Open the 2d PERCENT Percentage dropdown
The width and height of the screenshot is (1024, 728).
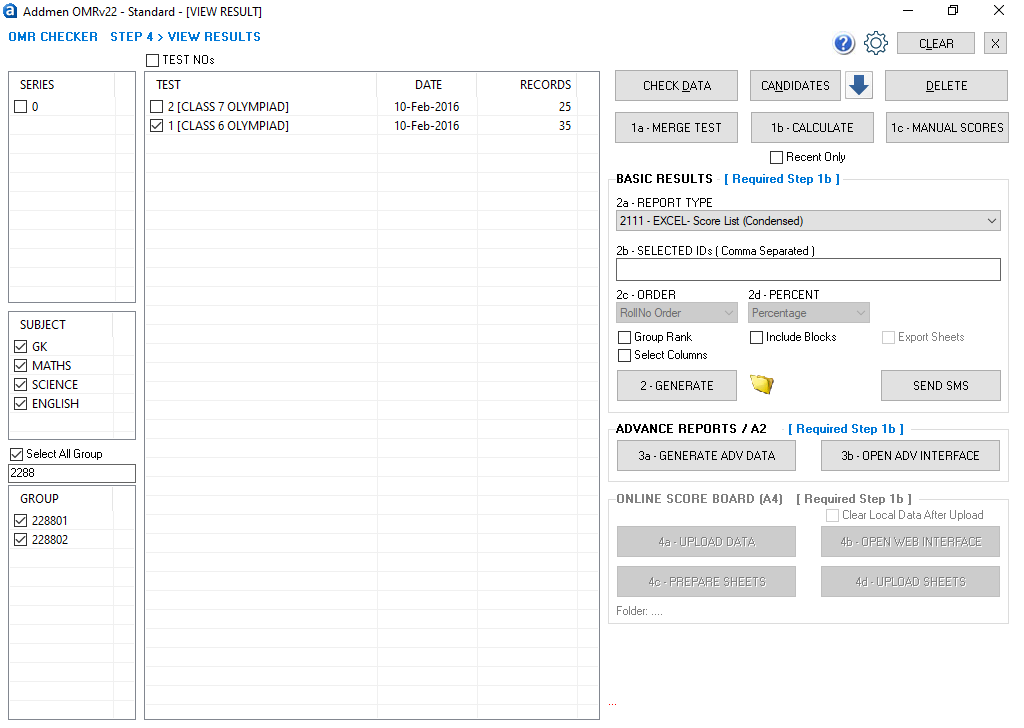[808, 313]
